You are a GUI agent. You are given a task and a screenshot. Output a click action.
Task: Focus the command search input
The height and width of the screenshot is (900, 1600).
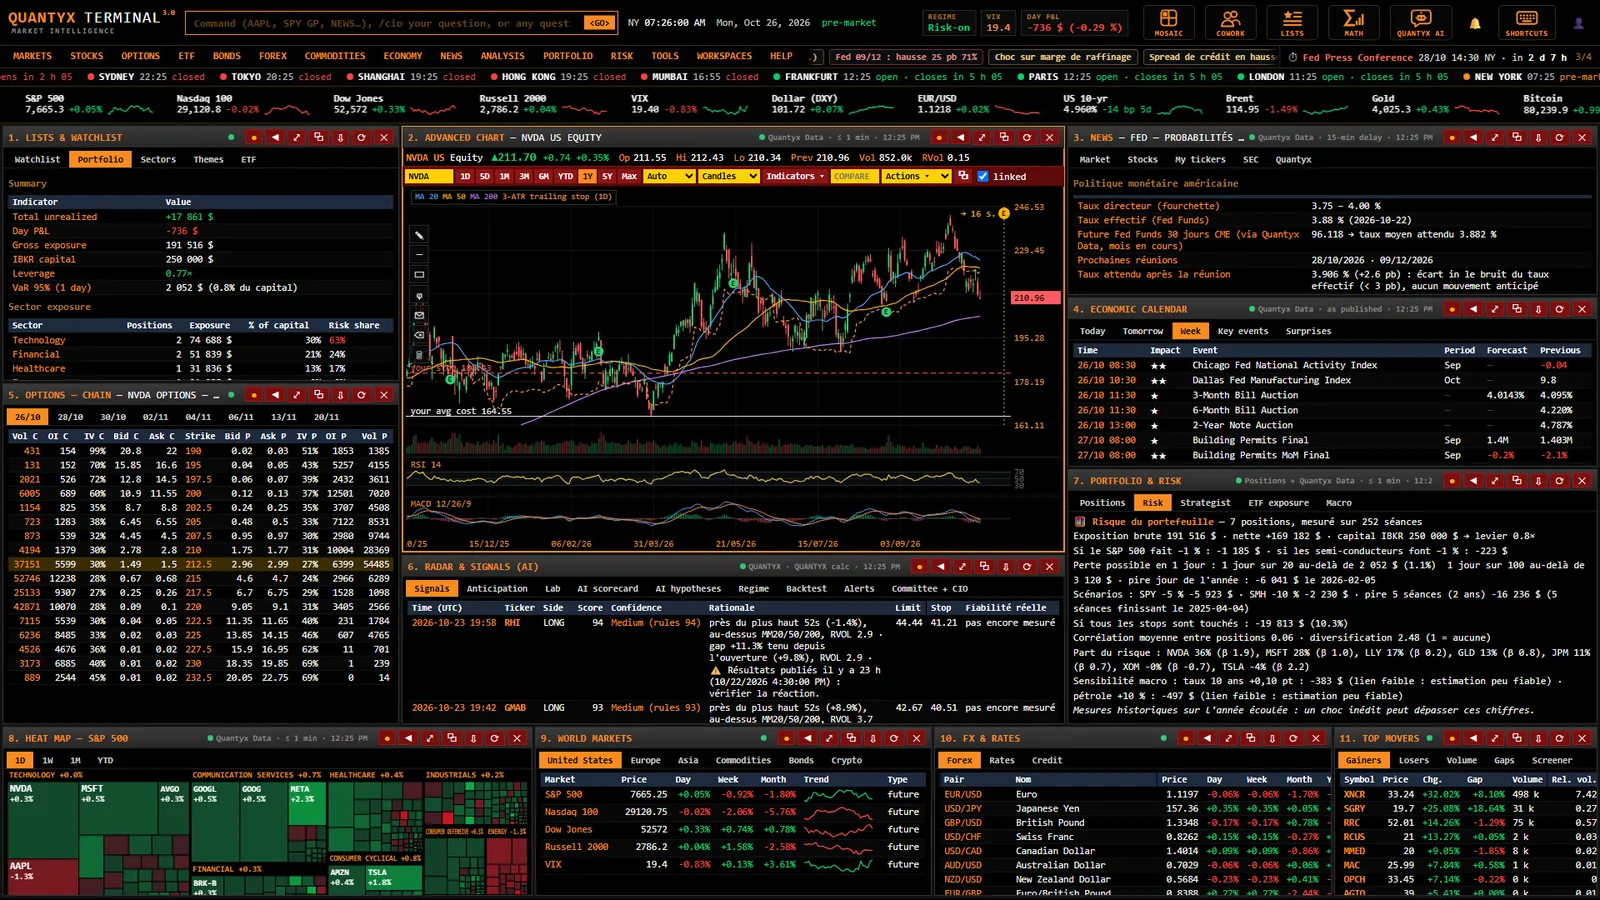(x=385, y=23)
